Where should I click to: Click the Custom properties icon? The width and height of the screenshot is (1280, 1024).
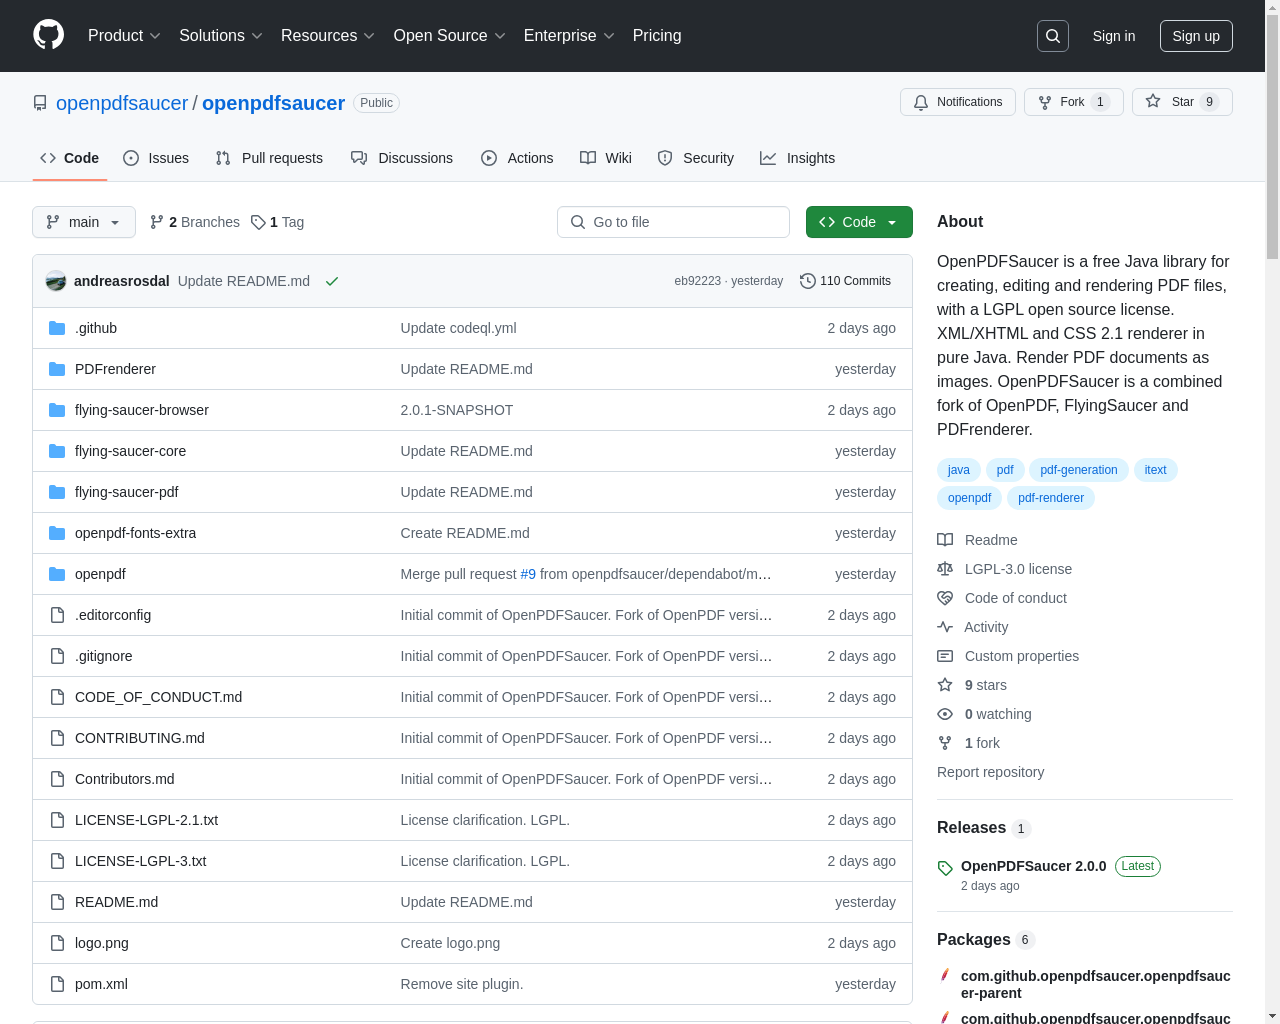[x=945, y=656]
